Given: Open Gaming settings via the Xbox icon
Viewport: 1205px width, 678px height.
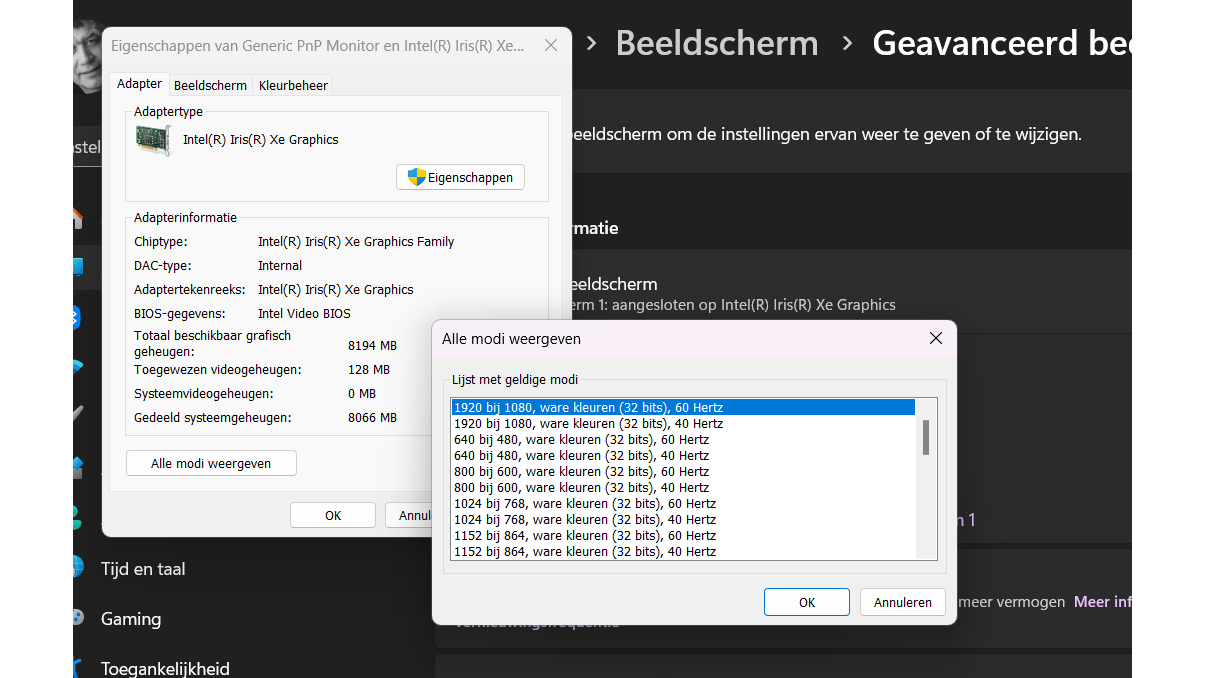Looking at the screenshot, I should [x=80, y=619].
